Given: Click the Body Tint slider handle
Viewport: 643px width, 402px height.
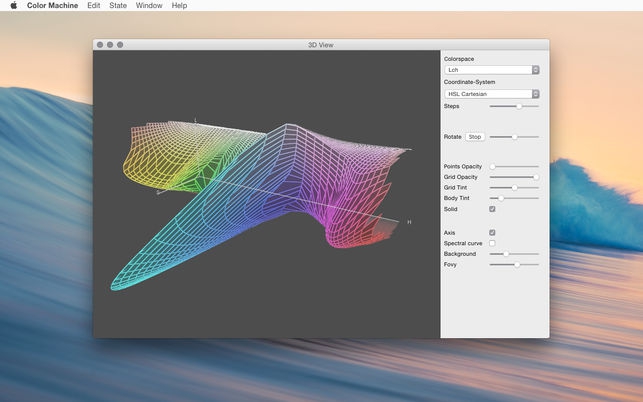Looking at the screenshot, I should 501,198.
